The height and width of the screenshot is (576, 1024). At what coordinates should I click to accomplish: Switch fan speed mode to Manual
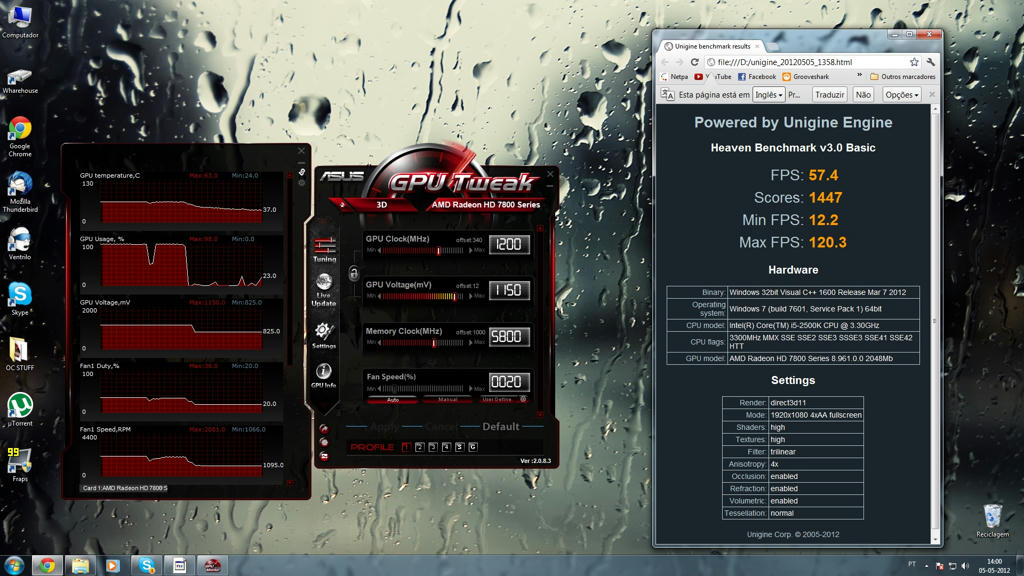point(446,399)
